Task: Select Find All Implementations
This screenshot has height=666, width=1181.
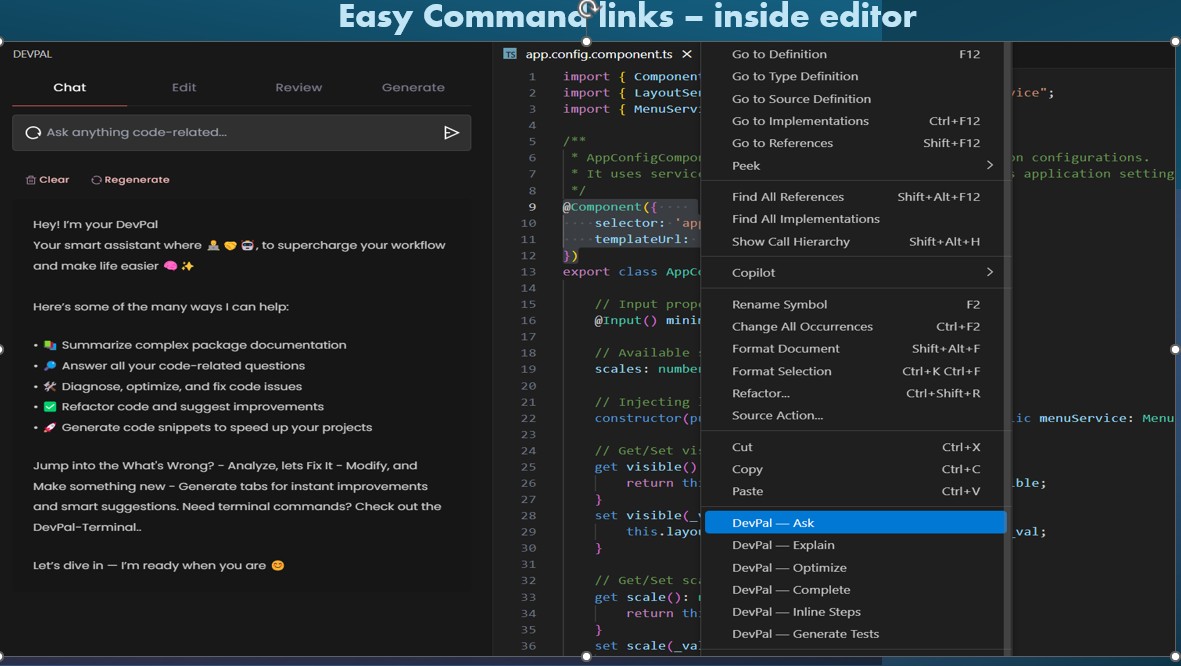Action: tap(856, 218)
